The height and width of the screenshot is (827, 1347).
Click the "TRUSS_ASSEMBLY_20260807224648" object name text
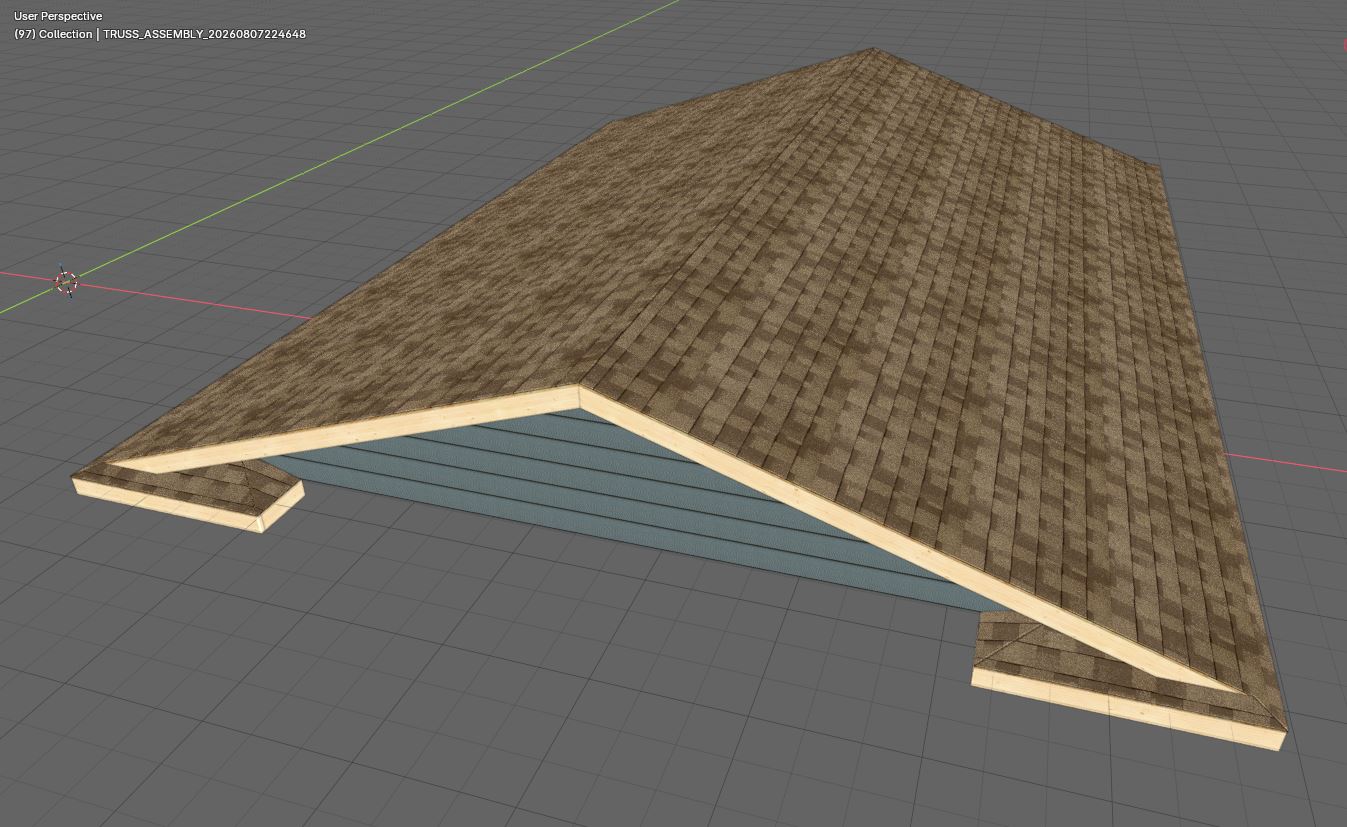[205, 34]
